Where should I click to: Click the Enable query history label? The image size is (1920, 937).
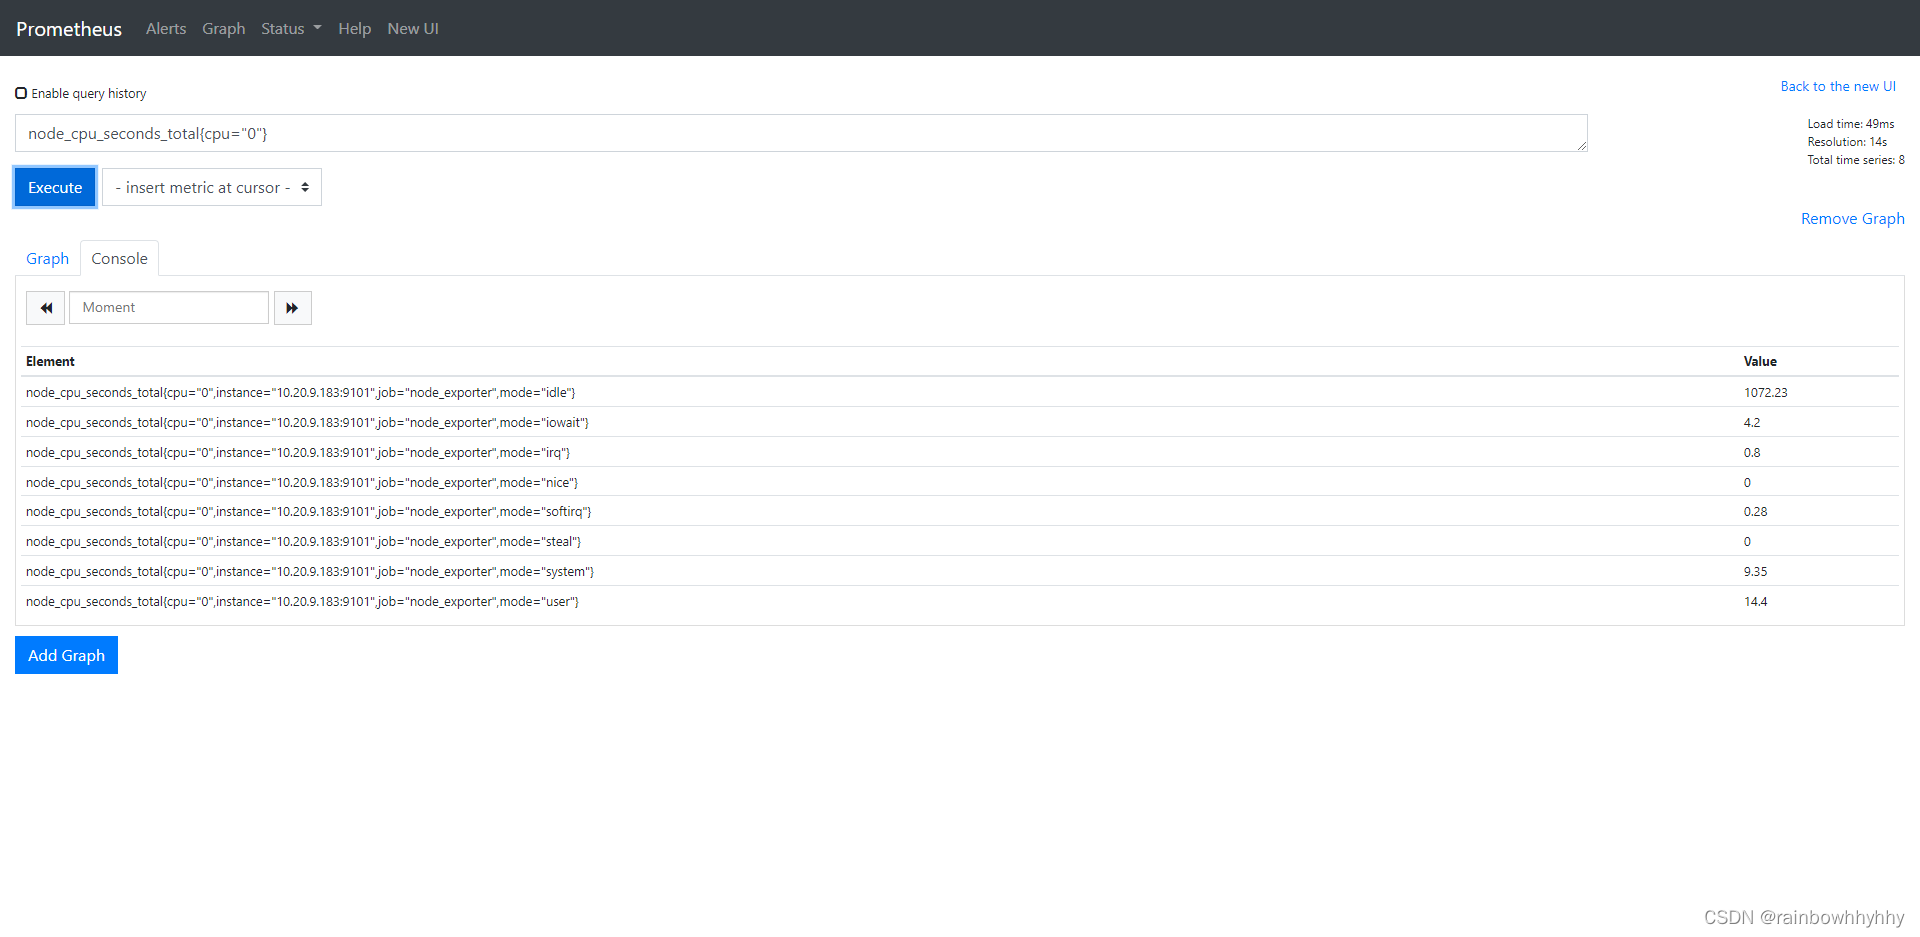(x=89, y=93)
